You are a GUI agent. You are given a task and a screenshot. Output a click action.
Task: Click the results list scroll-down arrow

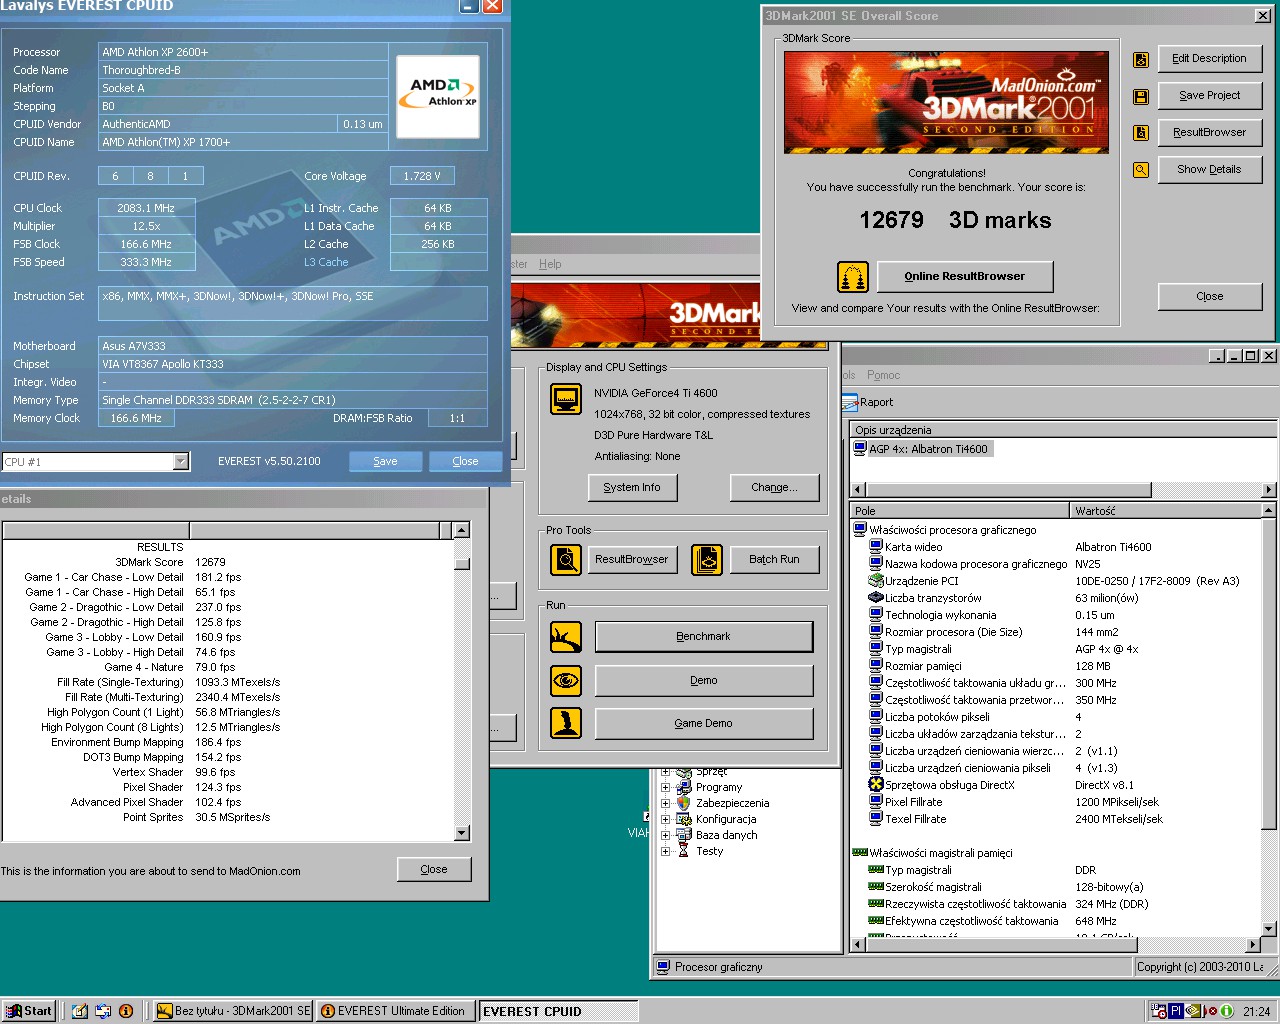(461, 833)
